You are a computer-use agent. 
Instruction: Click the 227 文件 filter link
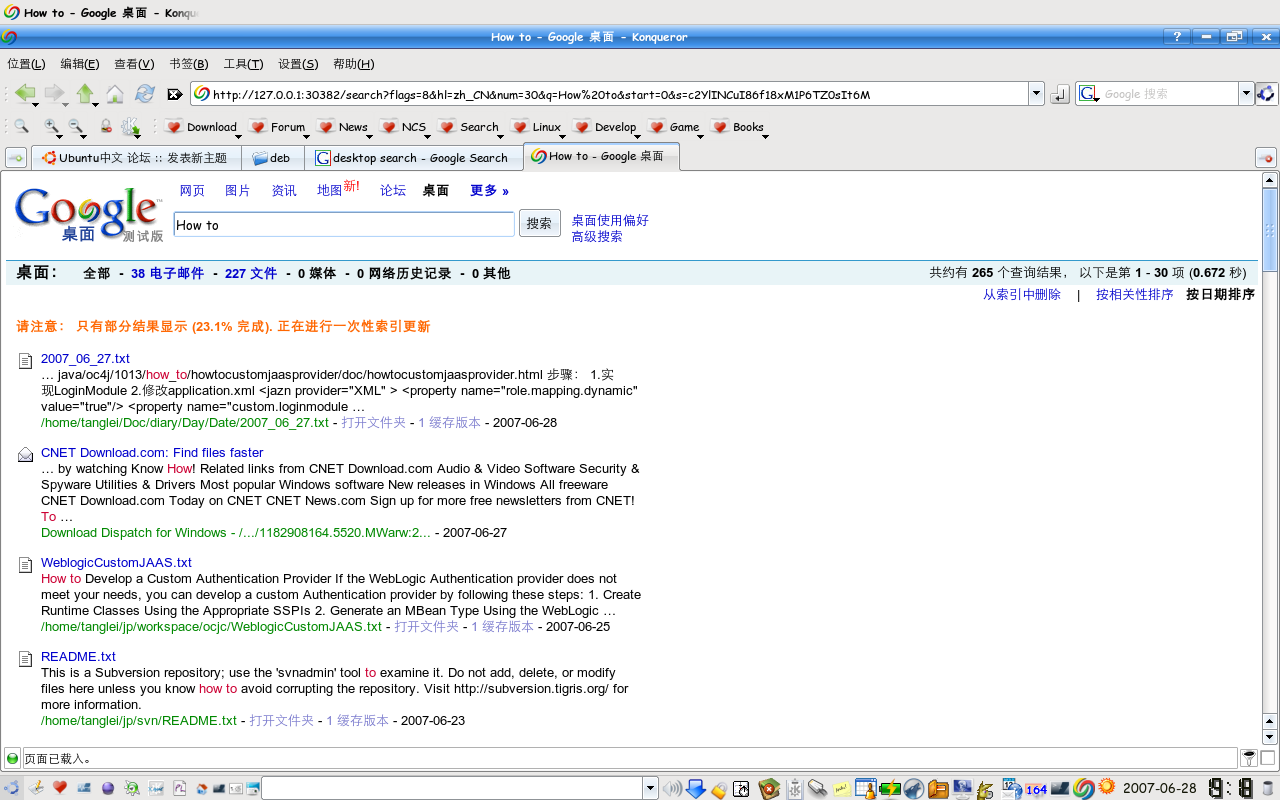[251, 273]
